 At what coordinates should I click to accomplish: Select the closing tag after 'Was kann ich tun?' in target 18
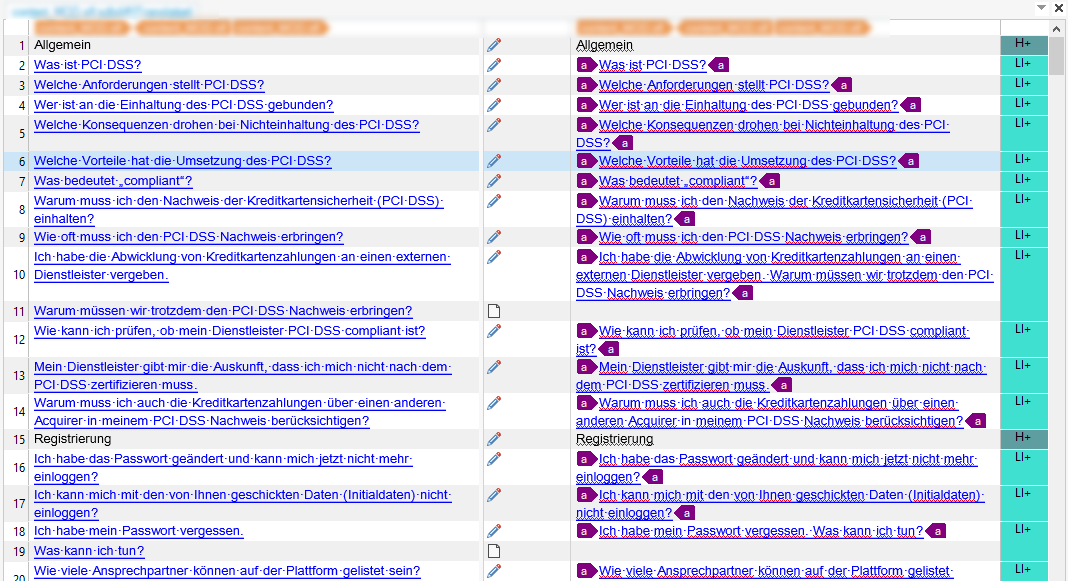tap(937, 531)
